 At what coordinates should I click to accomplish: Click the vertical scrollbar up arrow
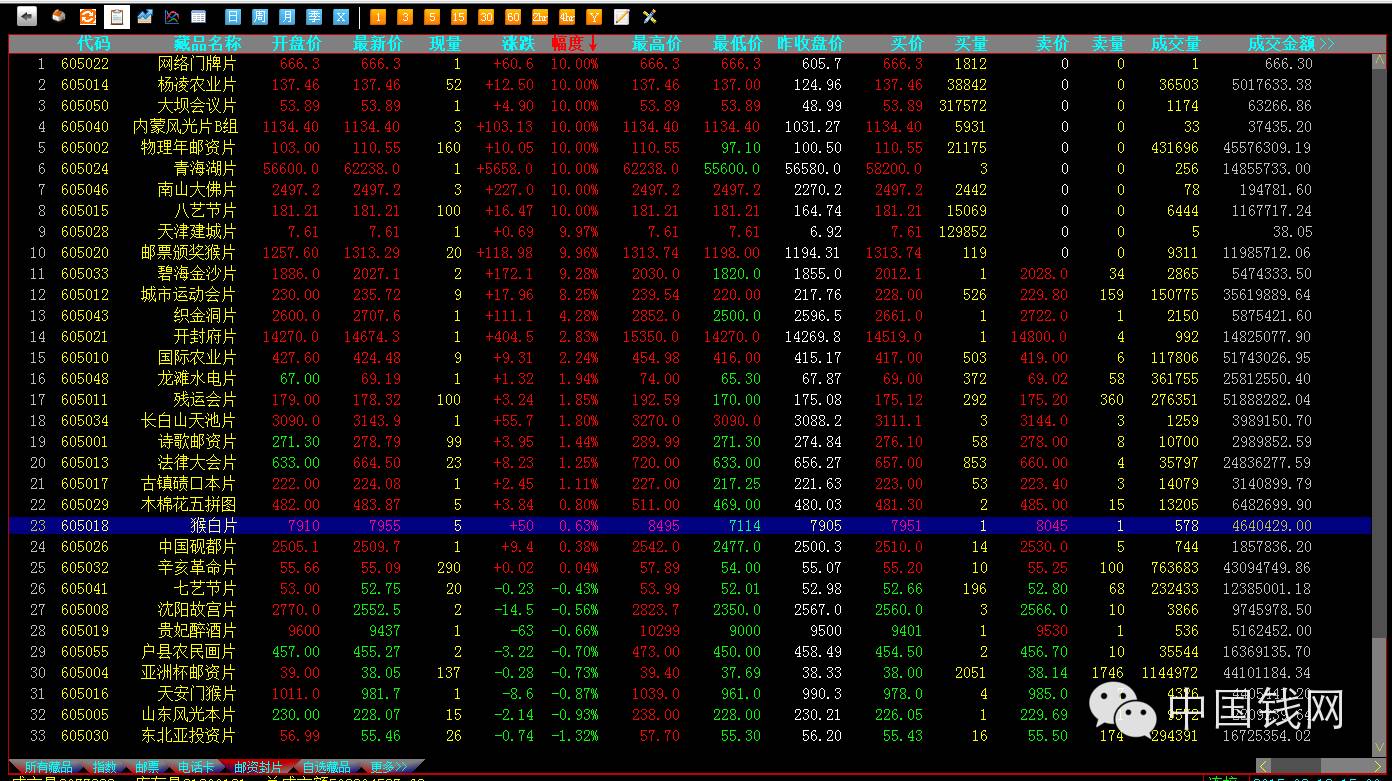(1380, 62)
